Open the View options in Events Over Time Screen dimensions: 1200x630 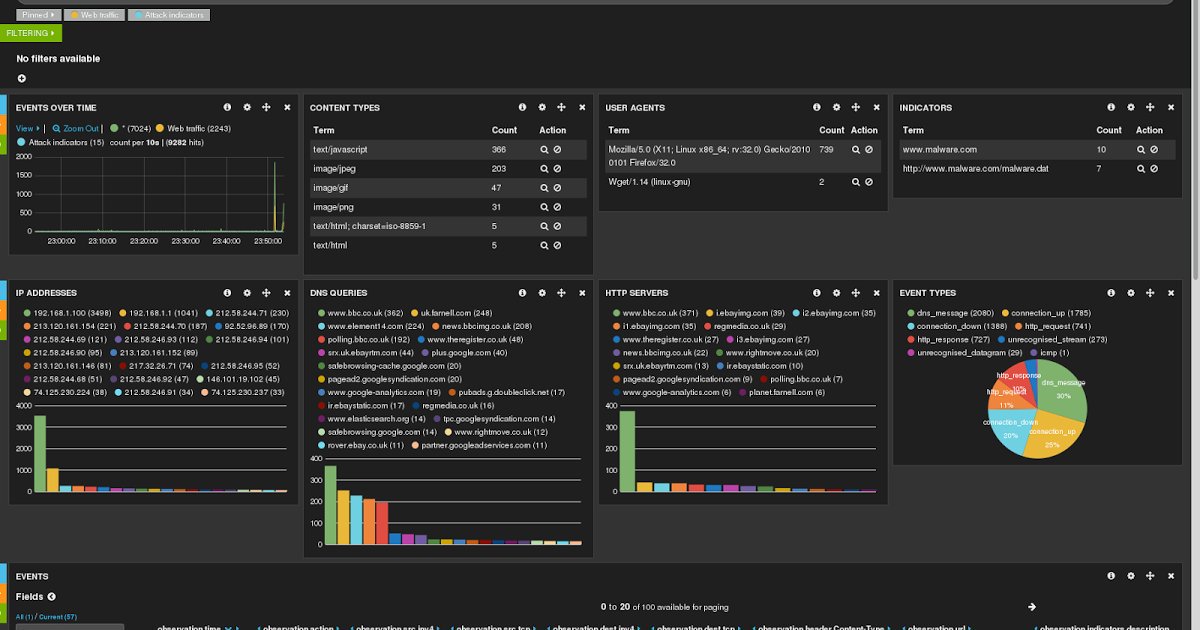27,128
